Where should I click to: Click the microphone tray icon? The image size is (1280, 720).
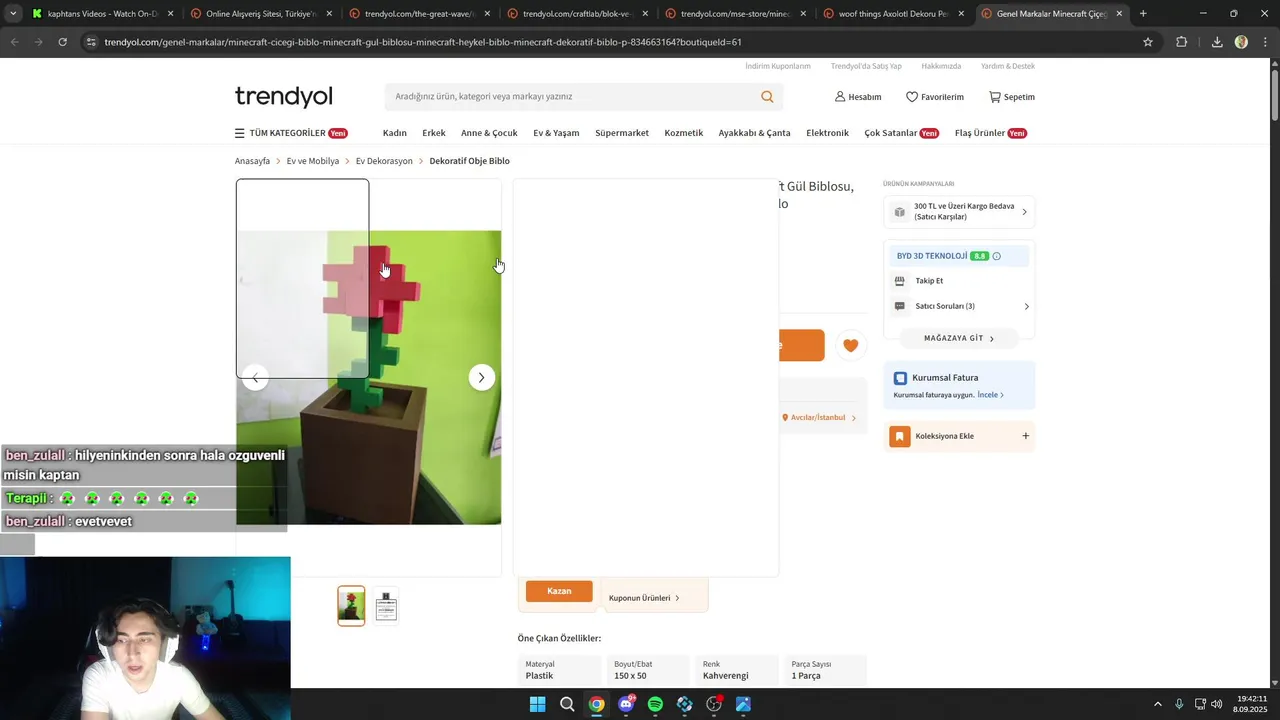point(1179,704)
